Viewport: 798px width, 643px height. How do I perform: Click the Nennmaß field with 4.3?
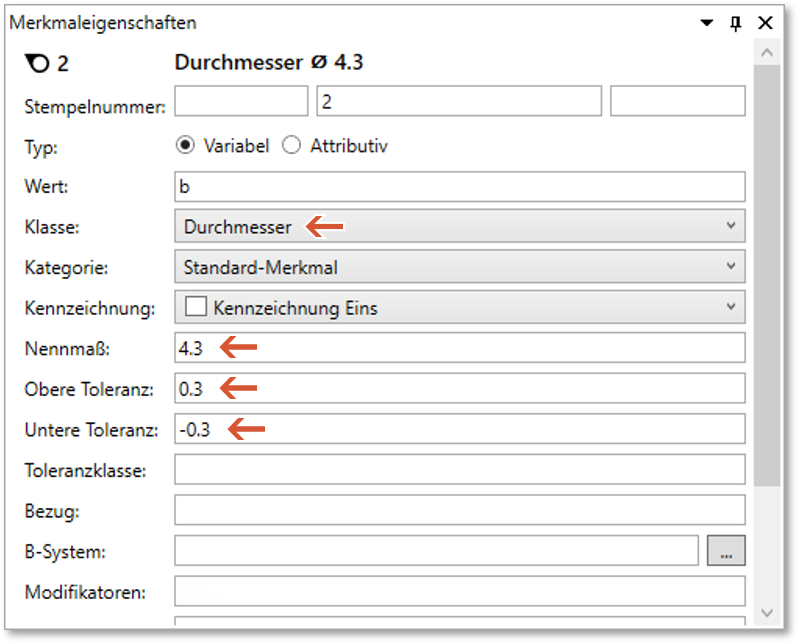click(459, 348)
